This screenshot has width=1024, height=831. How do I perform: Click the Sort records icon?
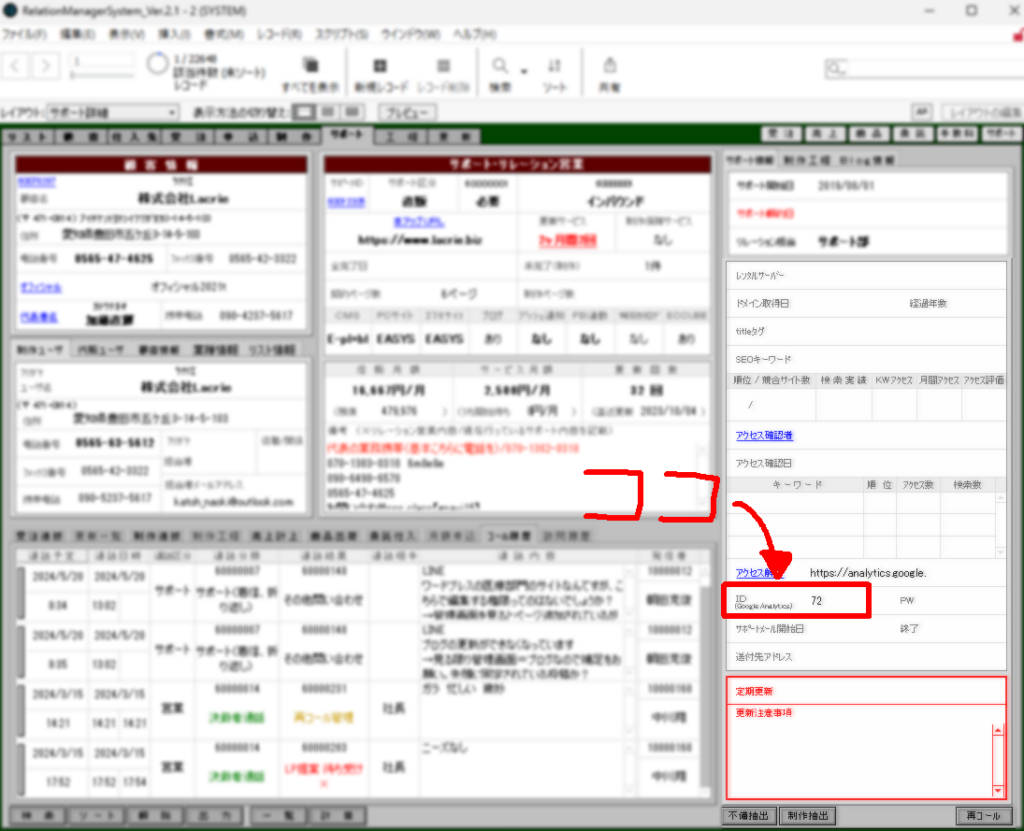click(554, 67)
